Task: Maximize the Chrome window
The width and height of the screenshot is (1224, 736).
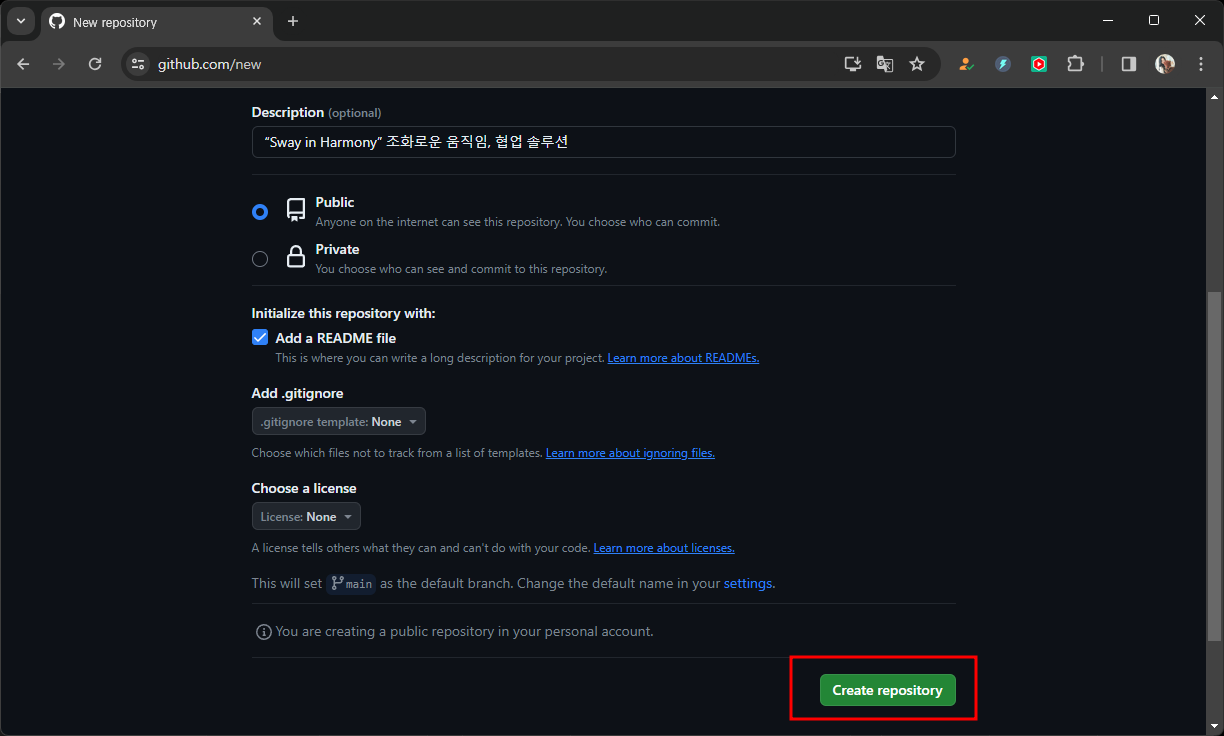Action: 1154,20
